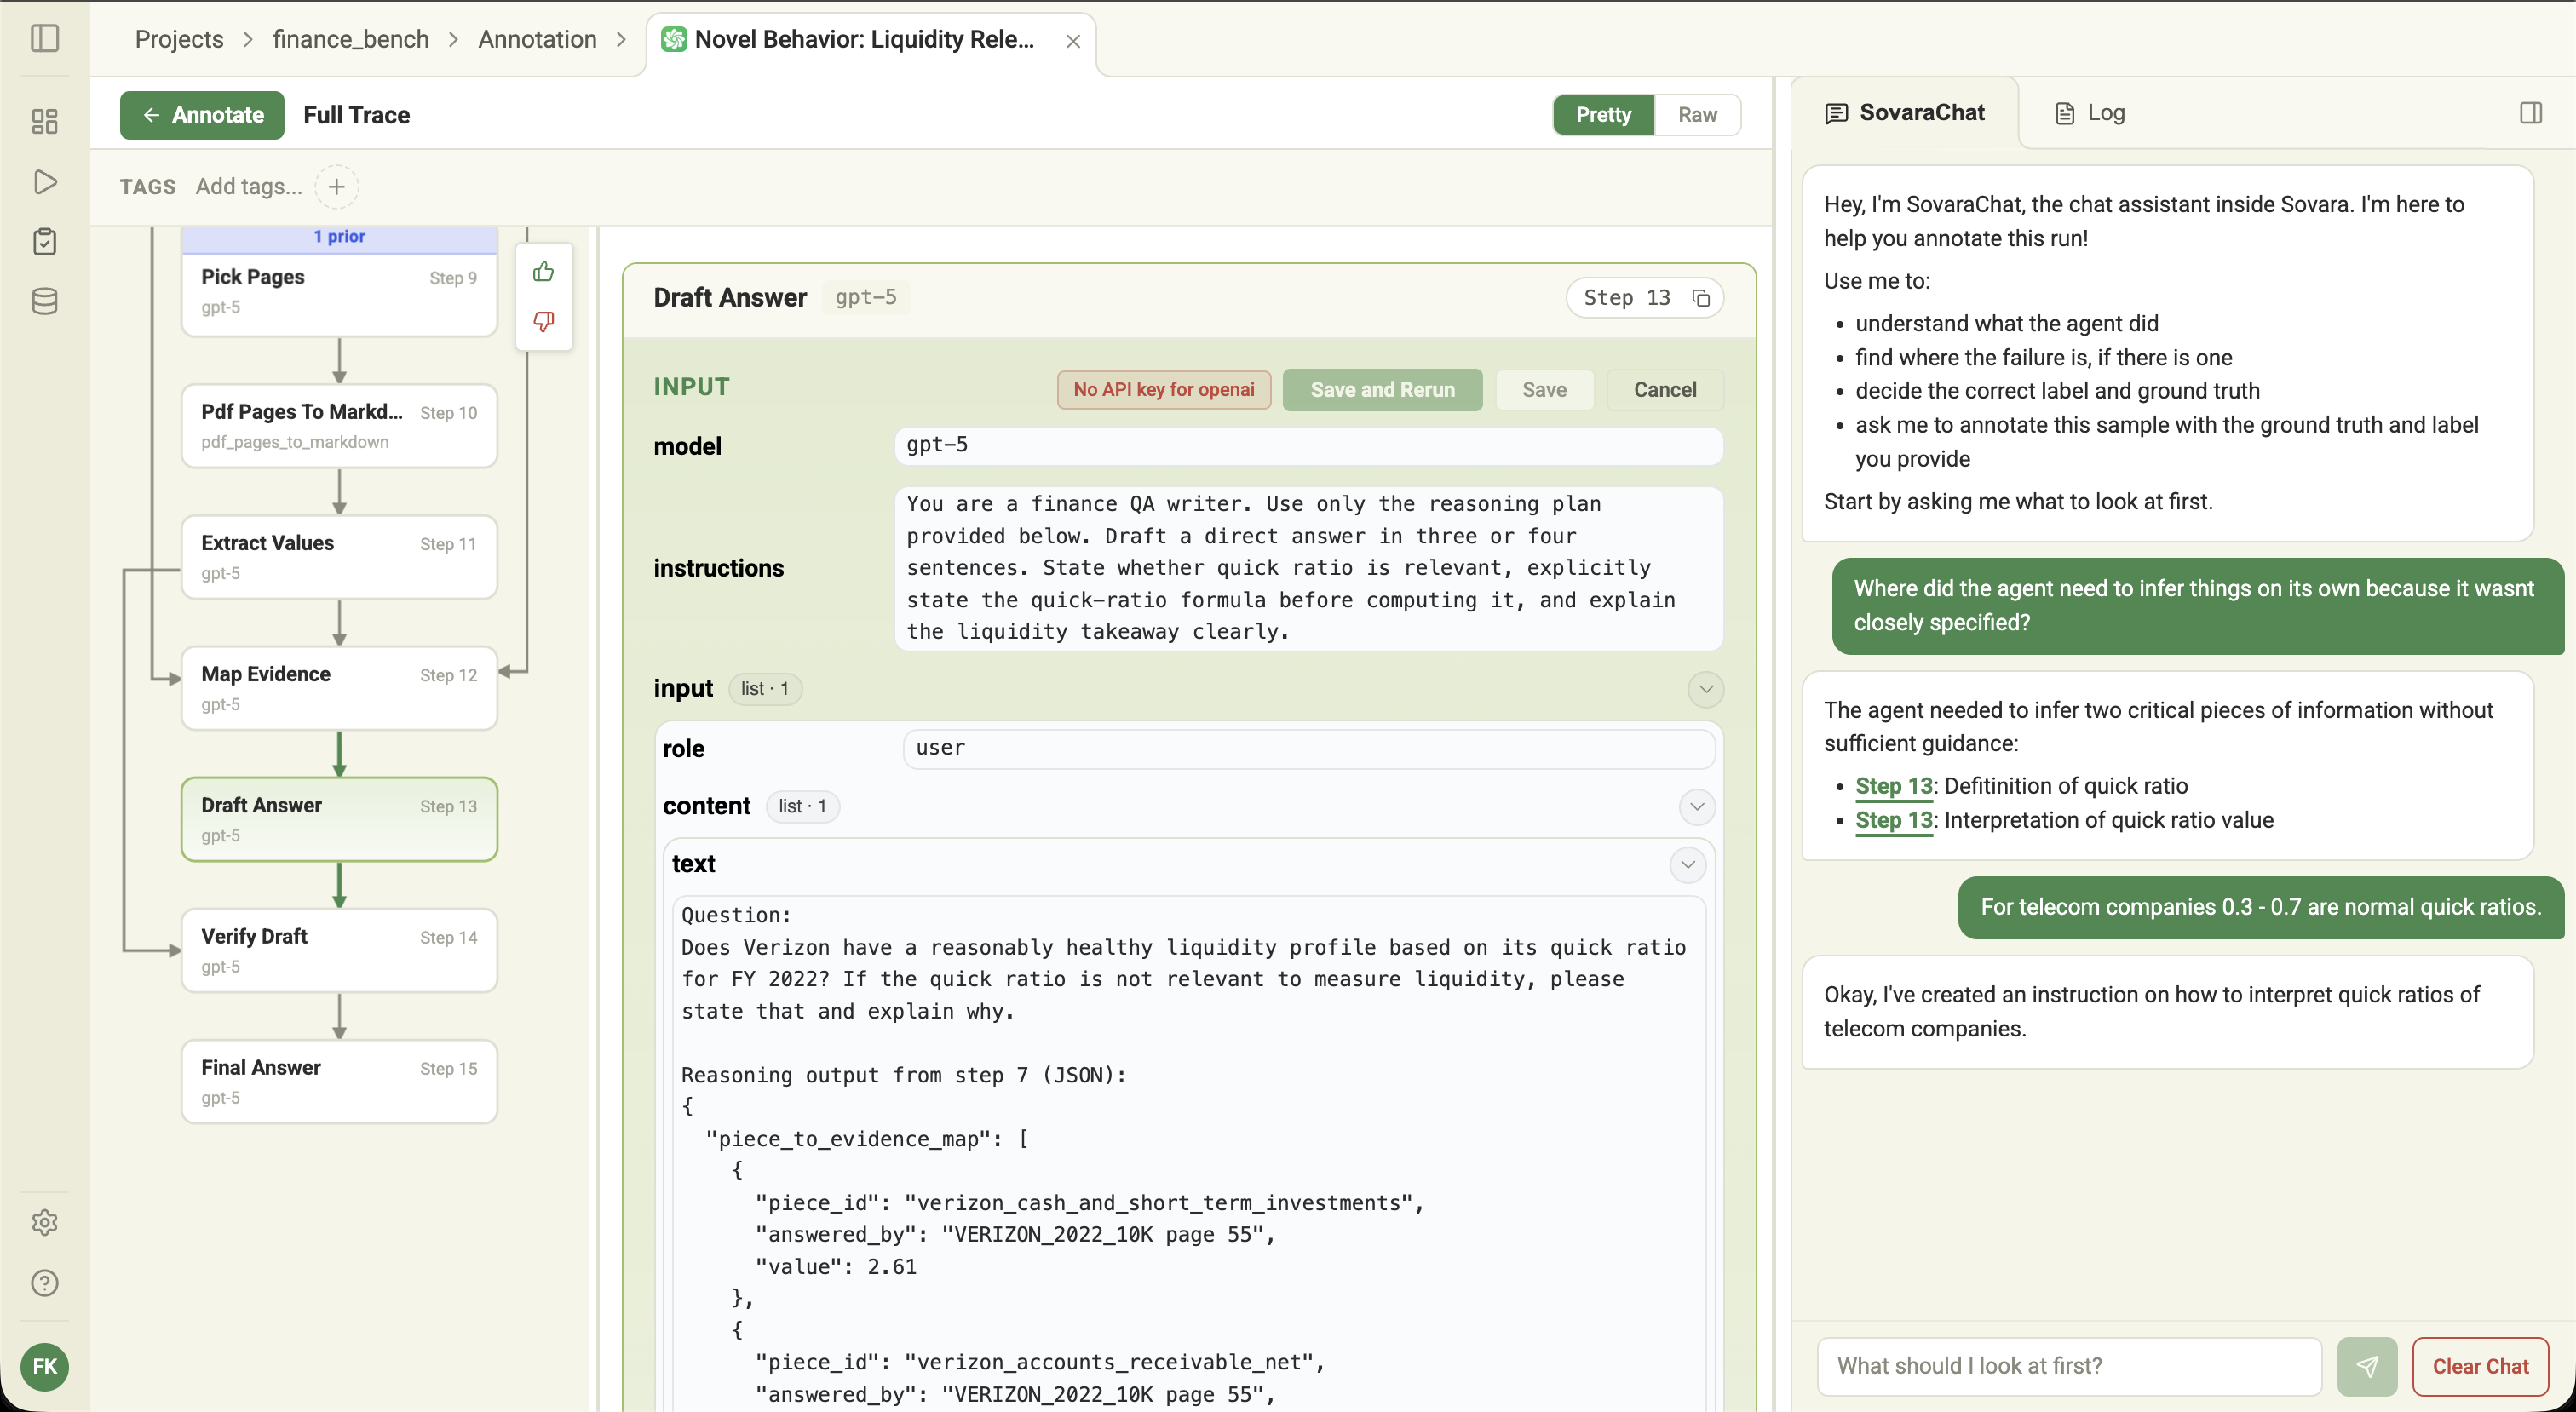Viewport: 2576px width, 1412px height.
Task: Copy the Step 13 identifier
Action: (1701, 298)
